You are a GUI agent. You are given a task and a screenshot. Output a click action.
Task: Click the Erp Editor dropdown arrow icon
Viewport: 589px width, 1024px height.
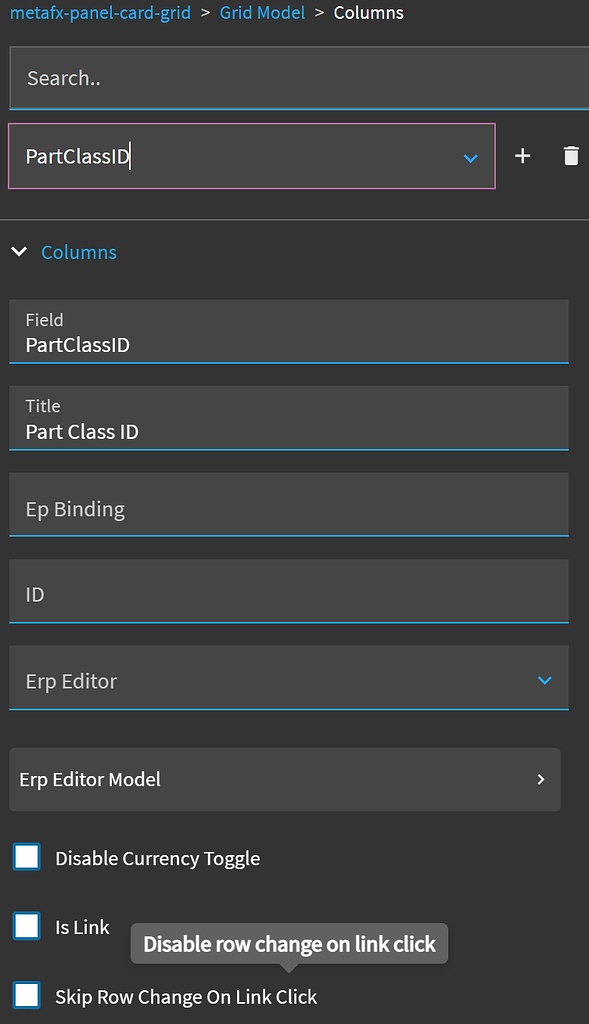(545, 679)
